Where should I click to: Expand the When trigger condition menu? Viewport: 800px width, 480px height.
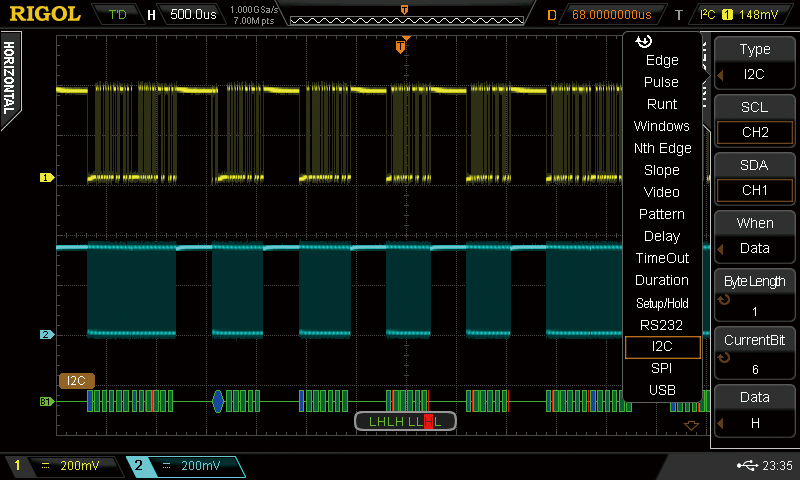[x=754, y=236]
